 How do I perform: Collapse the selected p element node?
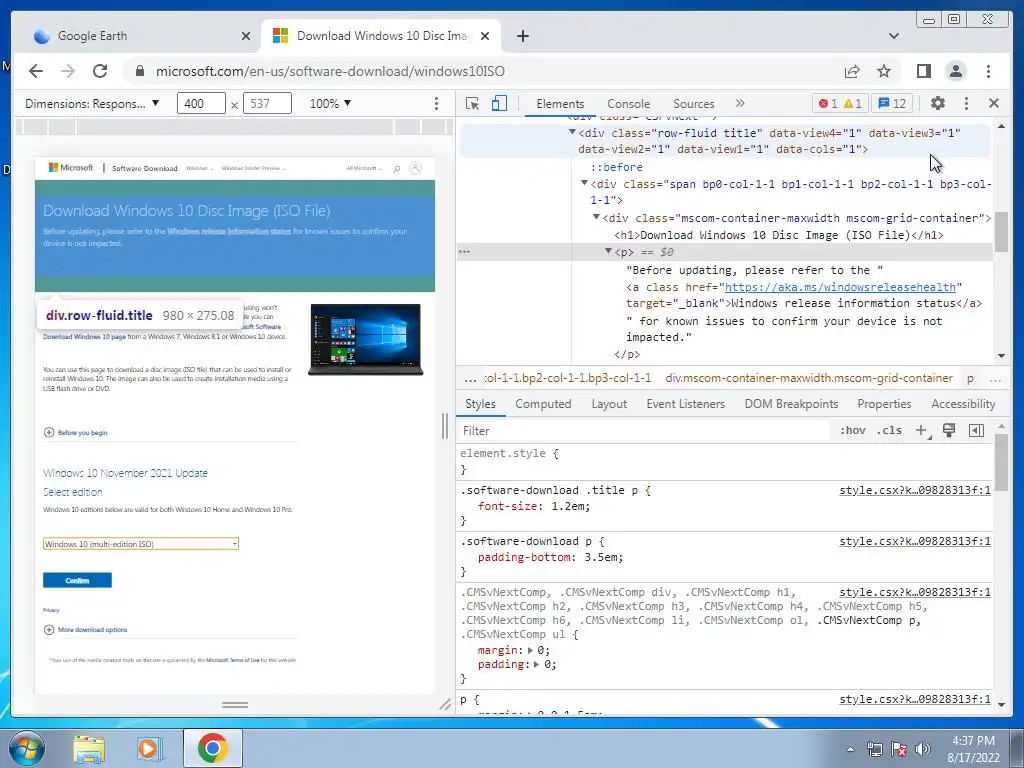click(x=608, y=251)
